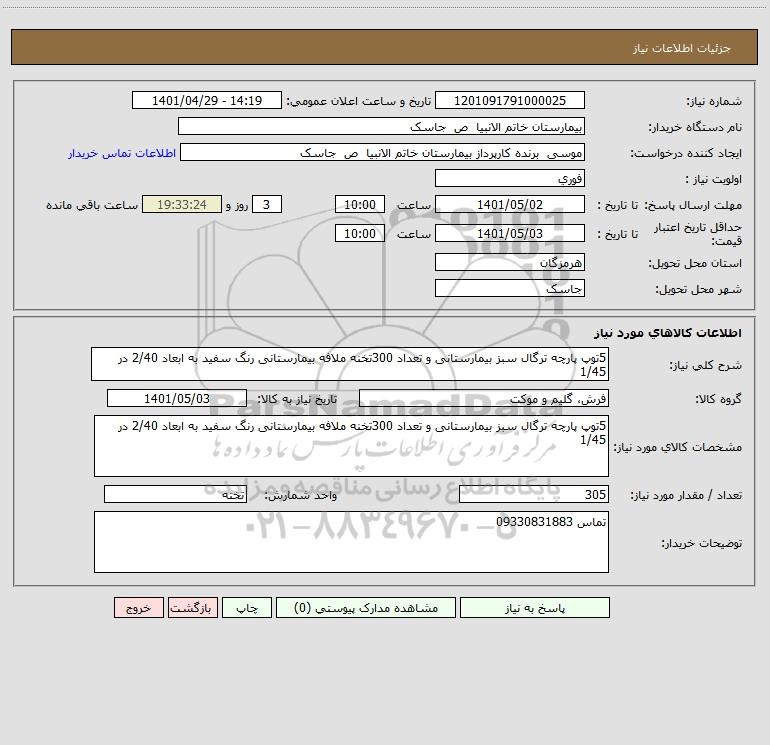
Task: Click the مشخصات کالای مورد نیاز text area
Action: click(351, 446)
